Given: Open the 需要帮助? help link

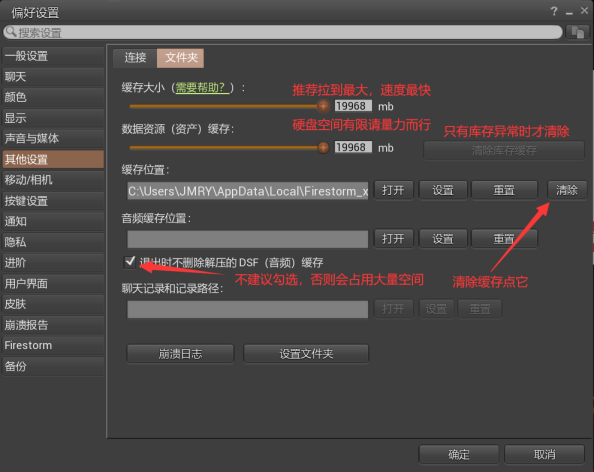Looking at the screenshot, I should (x=202, y=88).
